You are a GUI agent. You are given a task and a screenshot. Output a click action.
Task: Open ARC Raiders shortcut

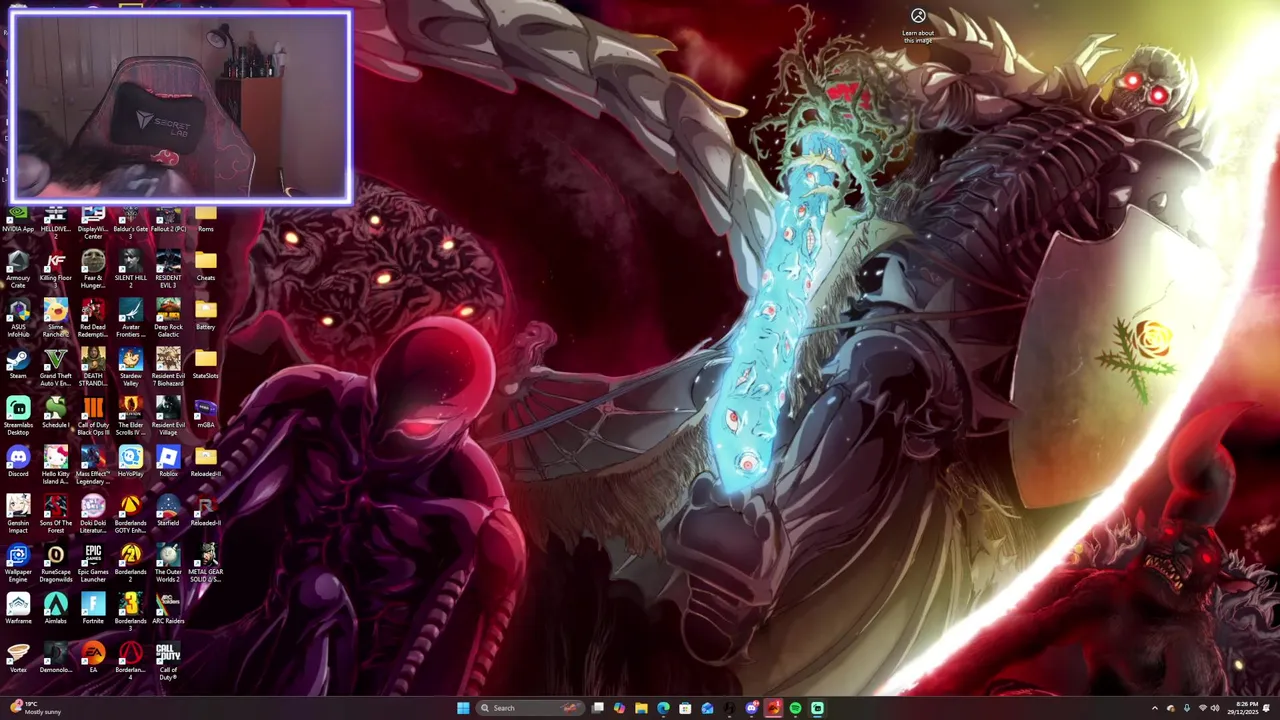pyautogui.click(x=168, y=610)
